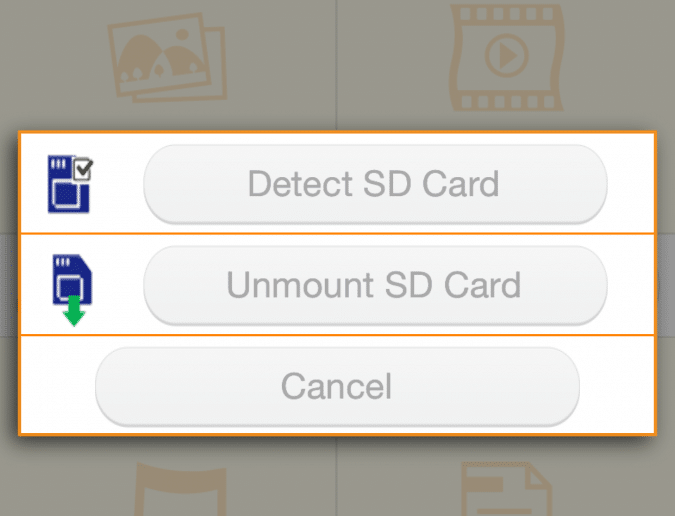
Task: Click the "Unmount SD Card" label text
Action: (x=374, y=285)
